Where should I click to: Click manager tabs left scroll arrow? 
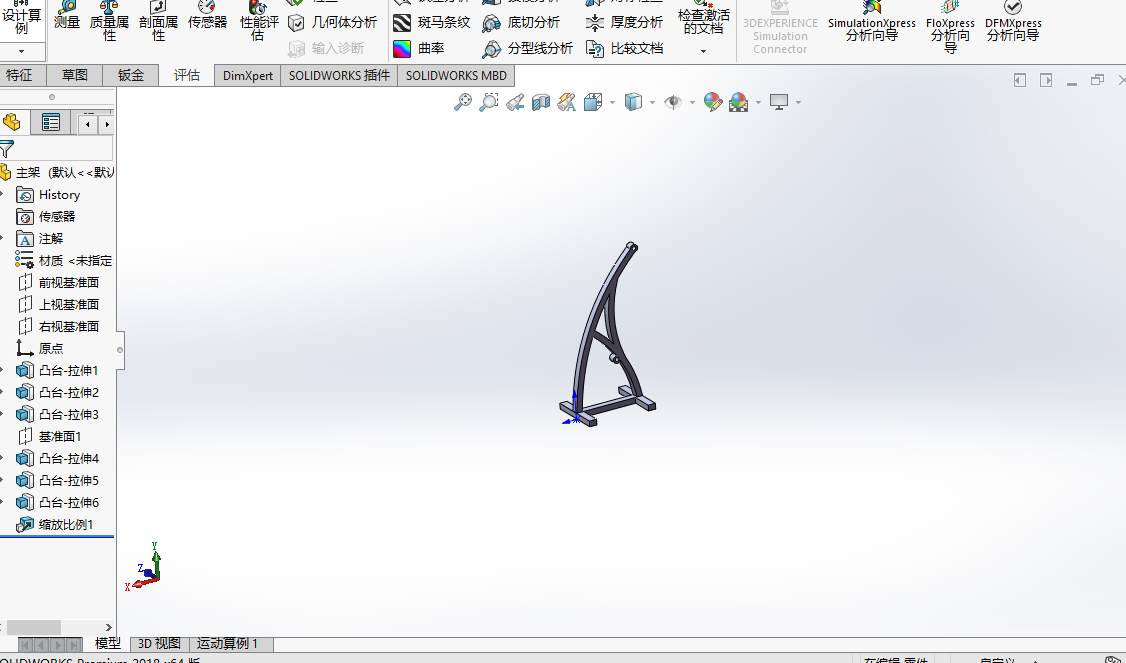point(88,124)
